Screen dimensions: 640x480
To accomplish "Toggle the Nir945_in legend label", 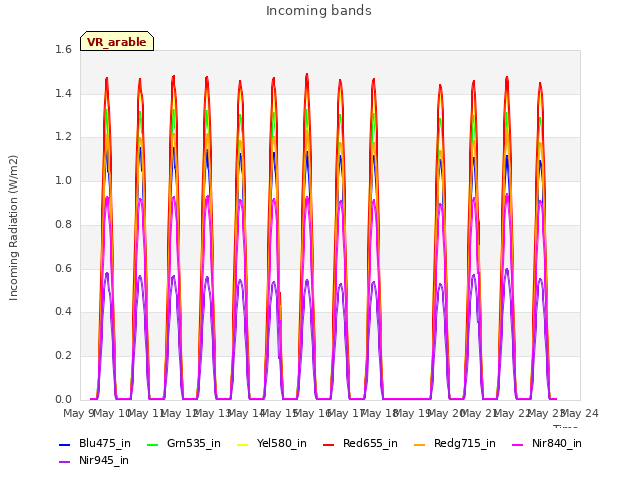I will [x=104, y=461].
